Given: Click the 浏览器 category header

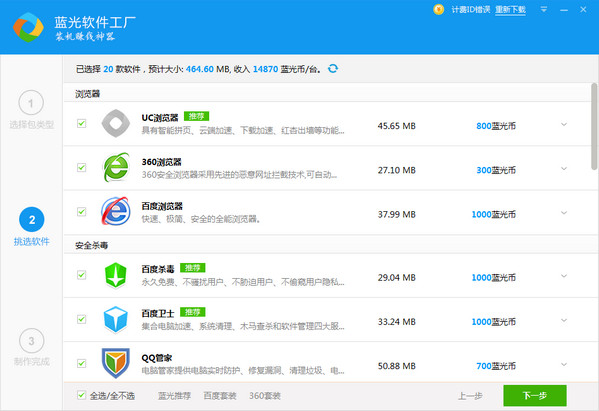Looking at the screenshot, I should 87,94.
